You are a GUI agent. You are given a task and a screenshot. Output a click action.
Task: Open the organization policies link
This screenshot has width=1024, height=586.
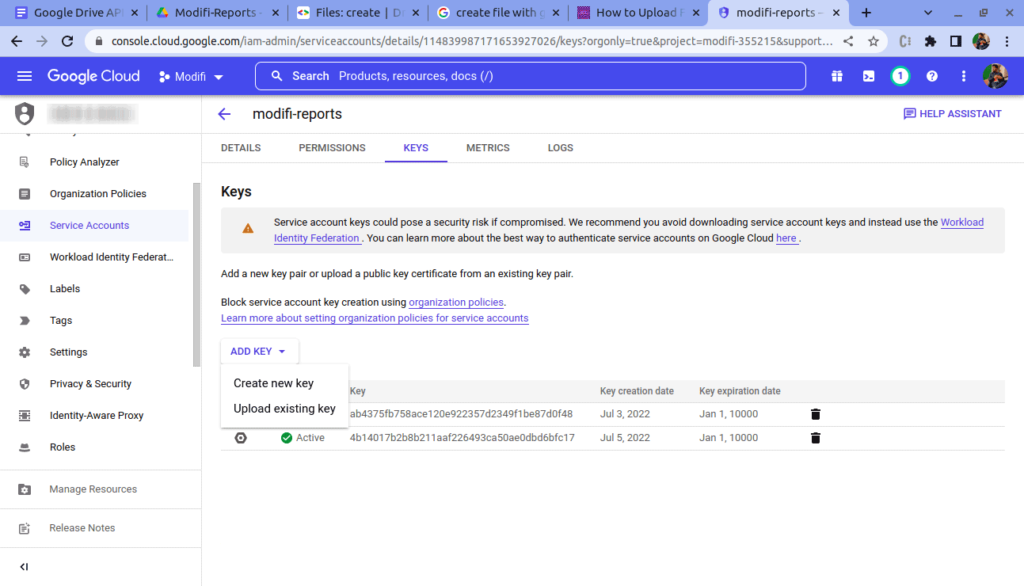pyautogui.click(x=456, y=302)
